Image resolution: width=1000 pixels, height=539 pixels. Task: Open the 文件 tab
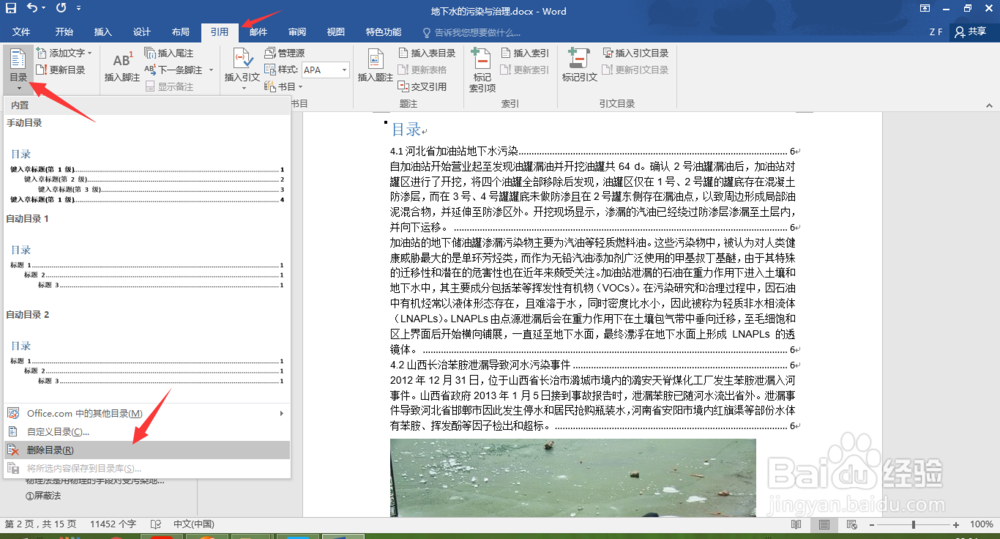coord(21,31)
